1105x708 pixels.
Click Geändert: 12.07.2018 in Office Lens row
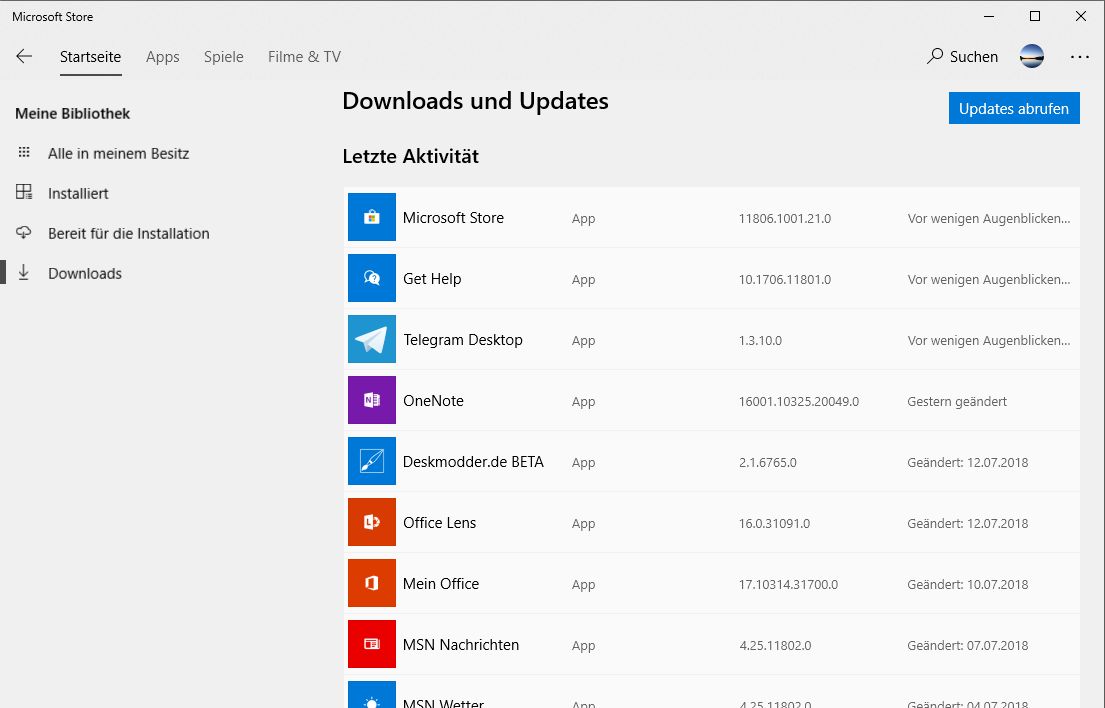point(968,523)
